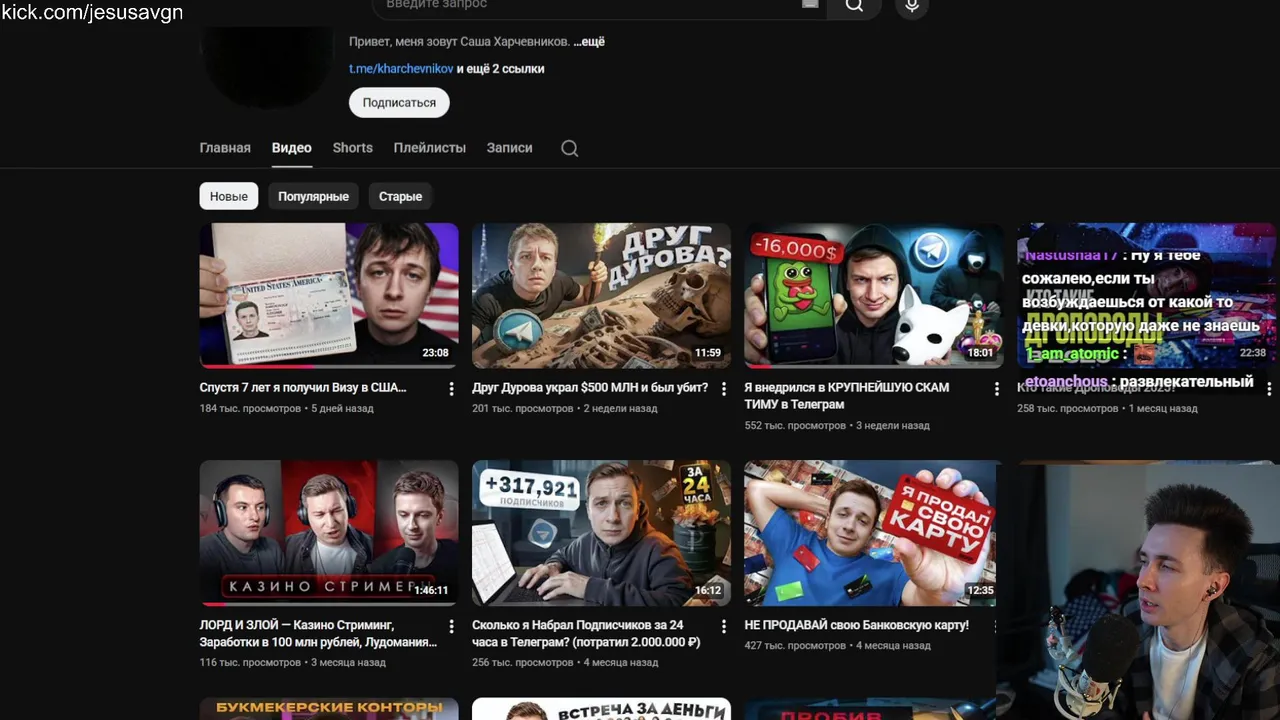Image resolution: width=1280 pixels, height=720 pixels.
Task: Open options for НЕ ПРОДАВАЙ карту video
Action: point(996,627)
